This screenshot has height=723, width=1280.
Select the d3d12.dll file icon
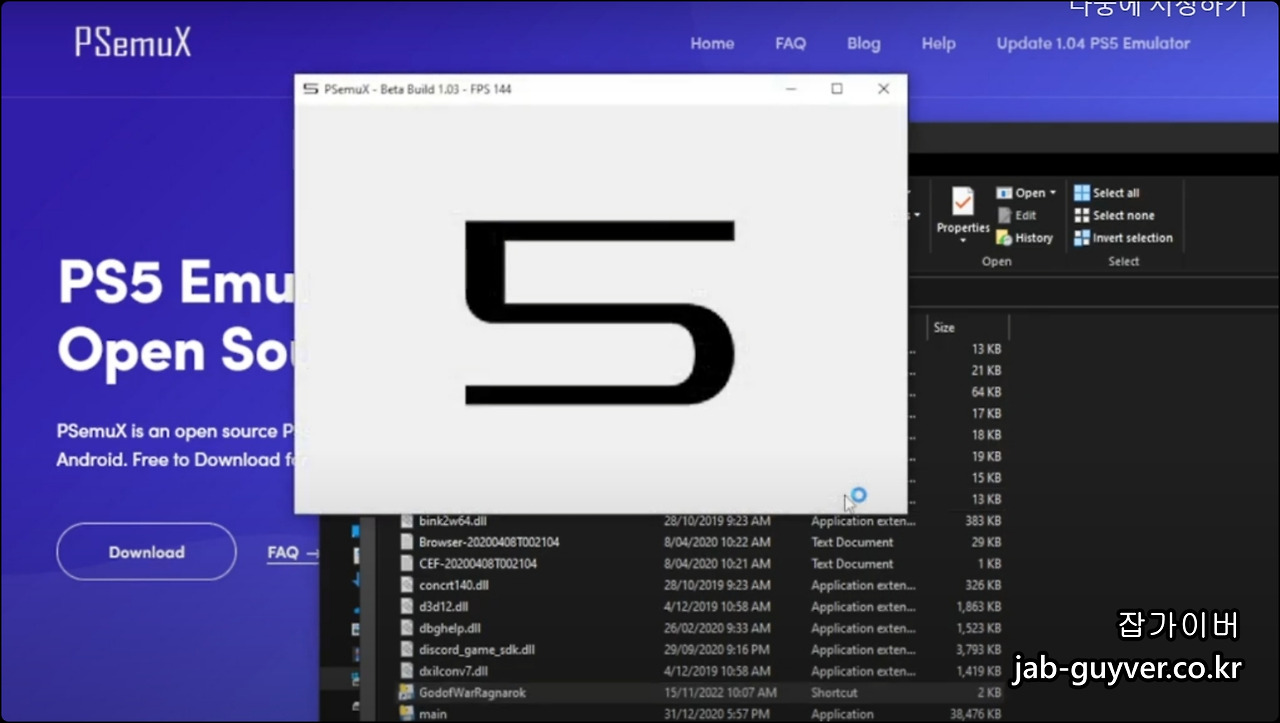pyautogui.click(x=406, y=607)
